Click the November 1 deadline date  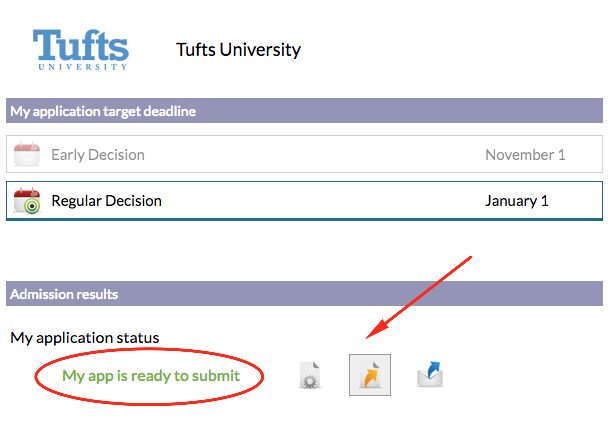tap(526, 155)
